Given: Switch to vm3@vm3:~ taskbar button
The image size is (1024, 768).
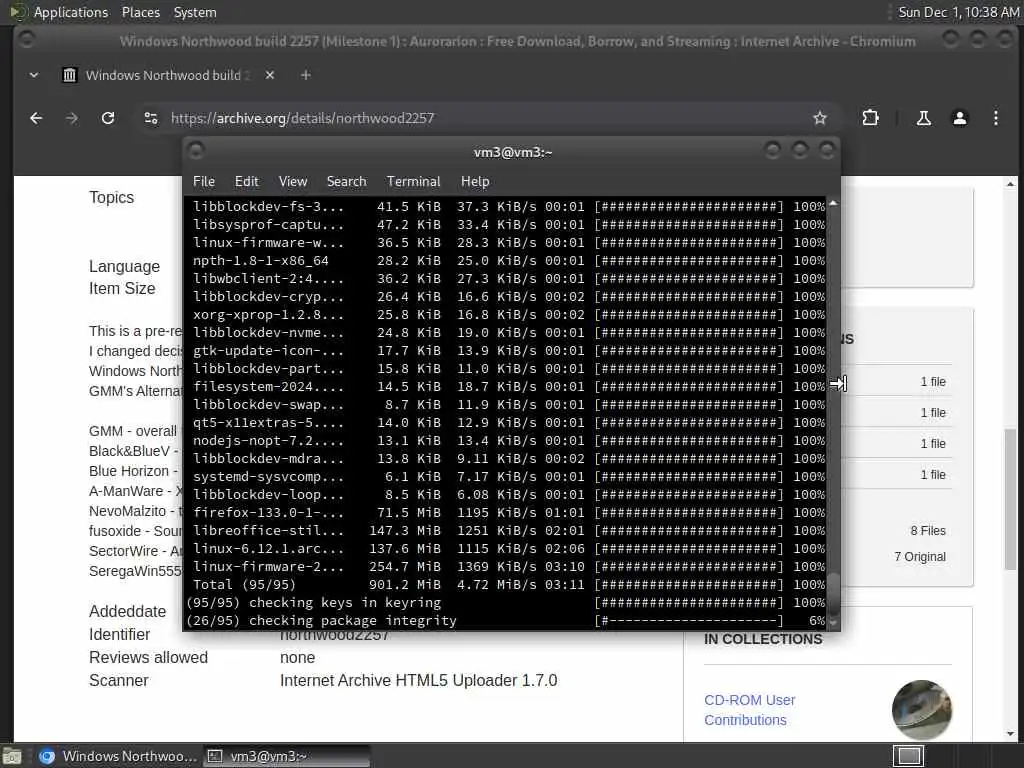Looking at the screenshot, I should [286, 756].
